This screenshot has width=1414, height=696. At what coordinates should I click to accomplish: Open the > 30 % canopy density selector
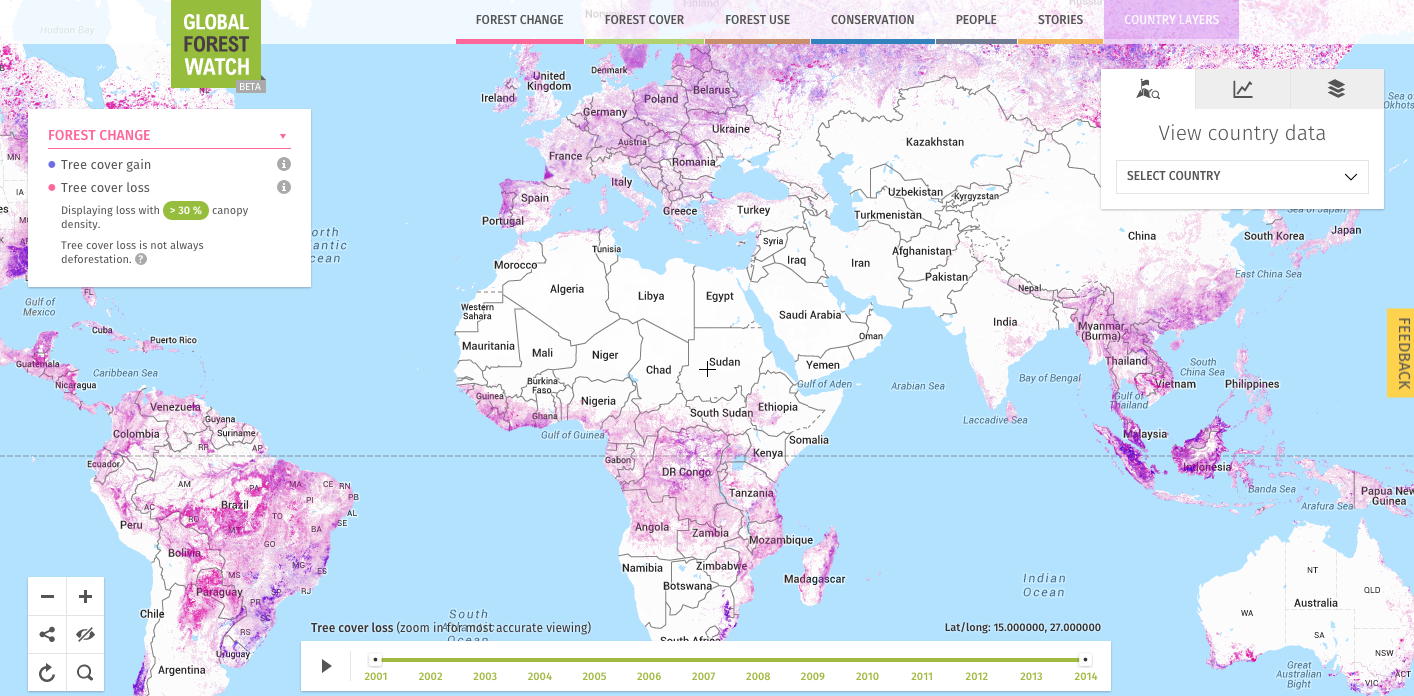[x=186, y=211]
